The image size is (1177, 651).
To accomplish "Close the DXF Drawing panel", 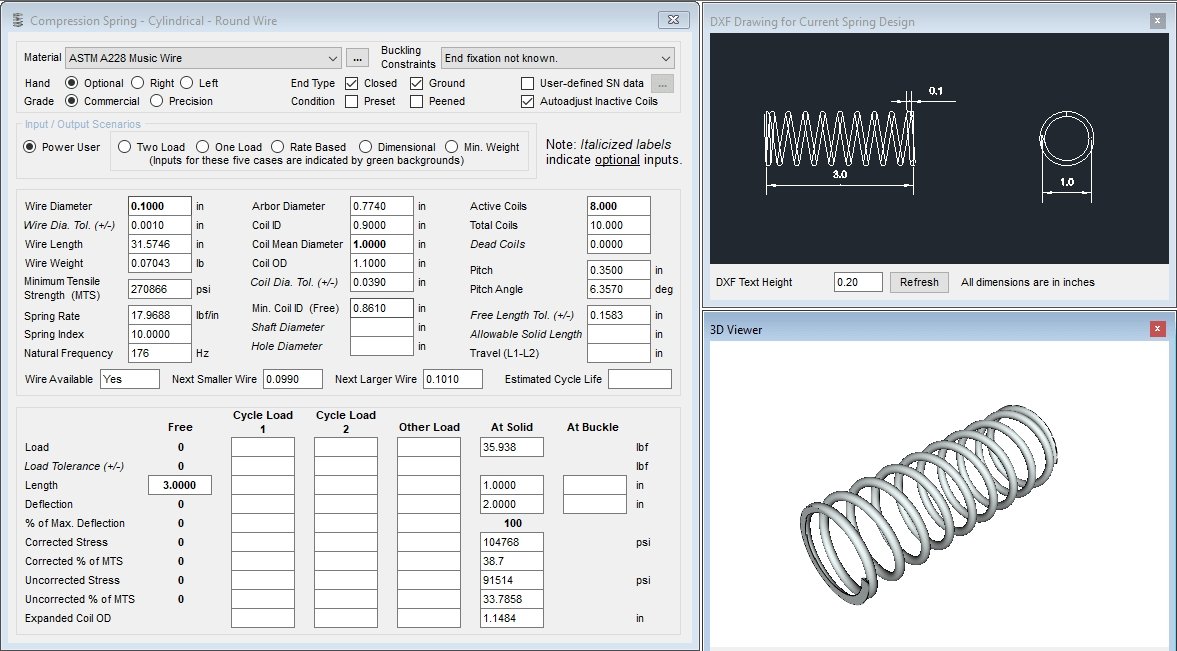I will [1156, 20].
